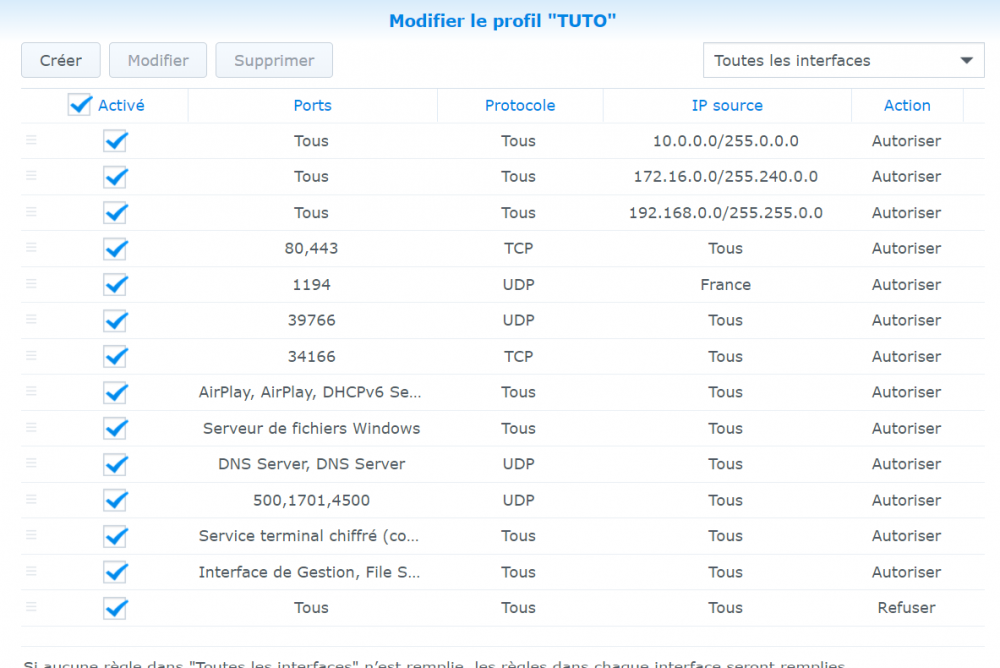
Task: Click the Modifier le profil "TUTO" title
Action: point(503,21)
